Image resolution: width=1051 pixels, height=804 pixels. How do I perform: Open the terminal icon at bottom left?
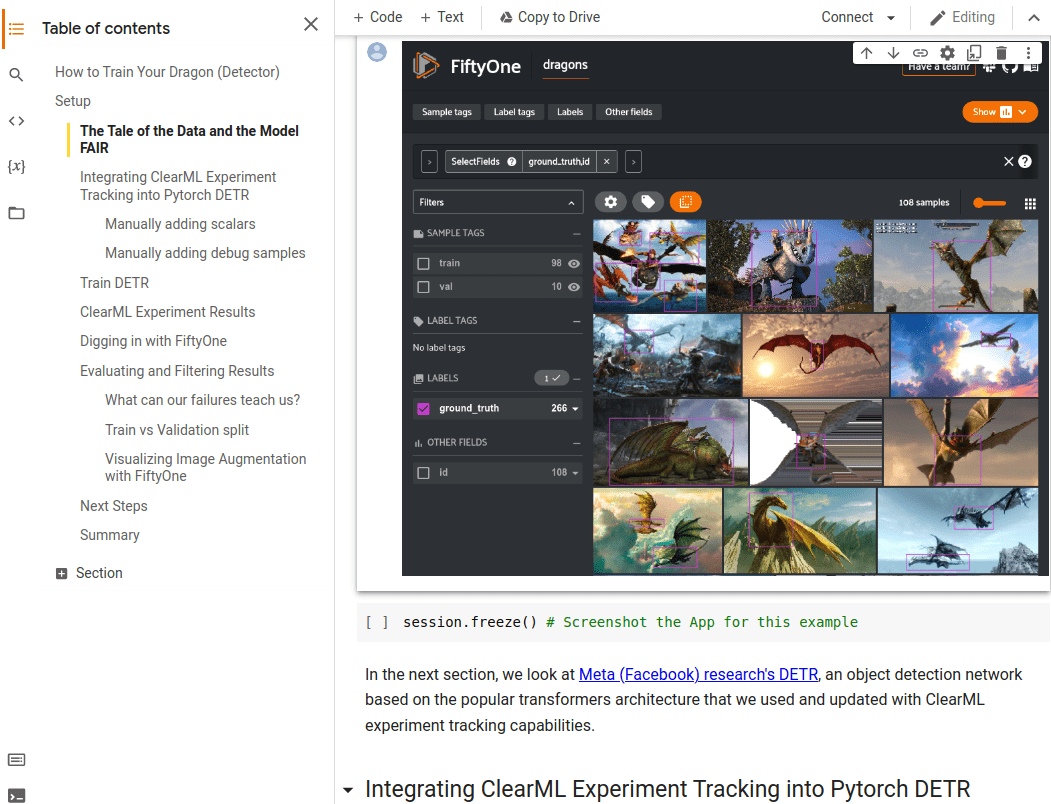(16, 795)
